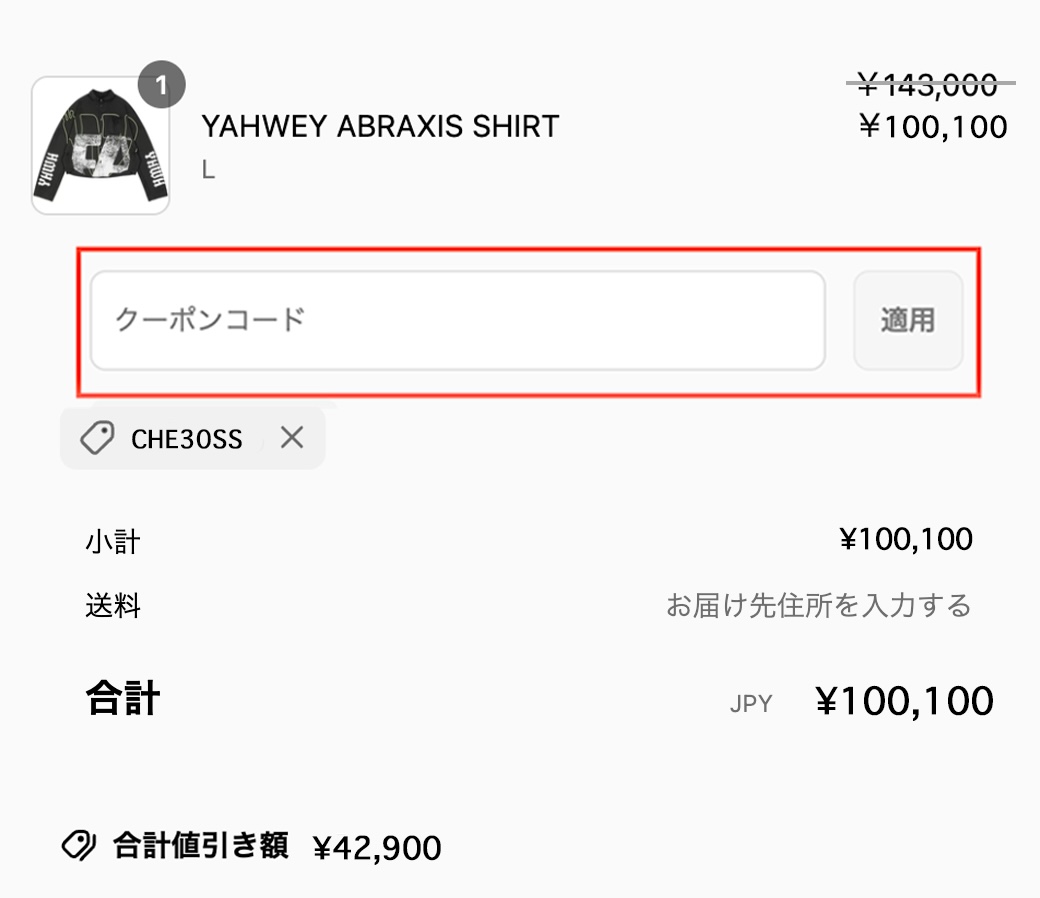Remove the CHE30SS coupon with the X
Screen dimensions: 1040x898
pyautogui.click(x=292, y=437)
